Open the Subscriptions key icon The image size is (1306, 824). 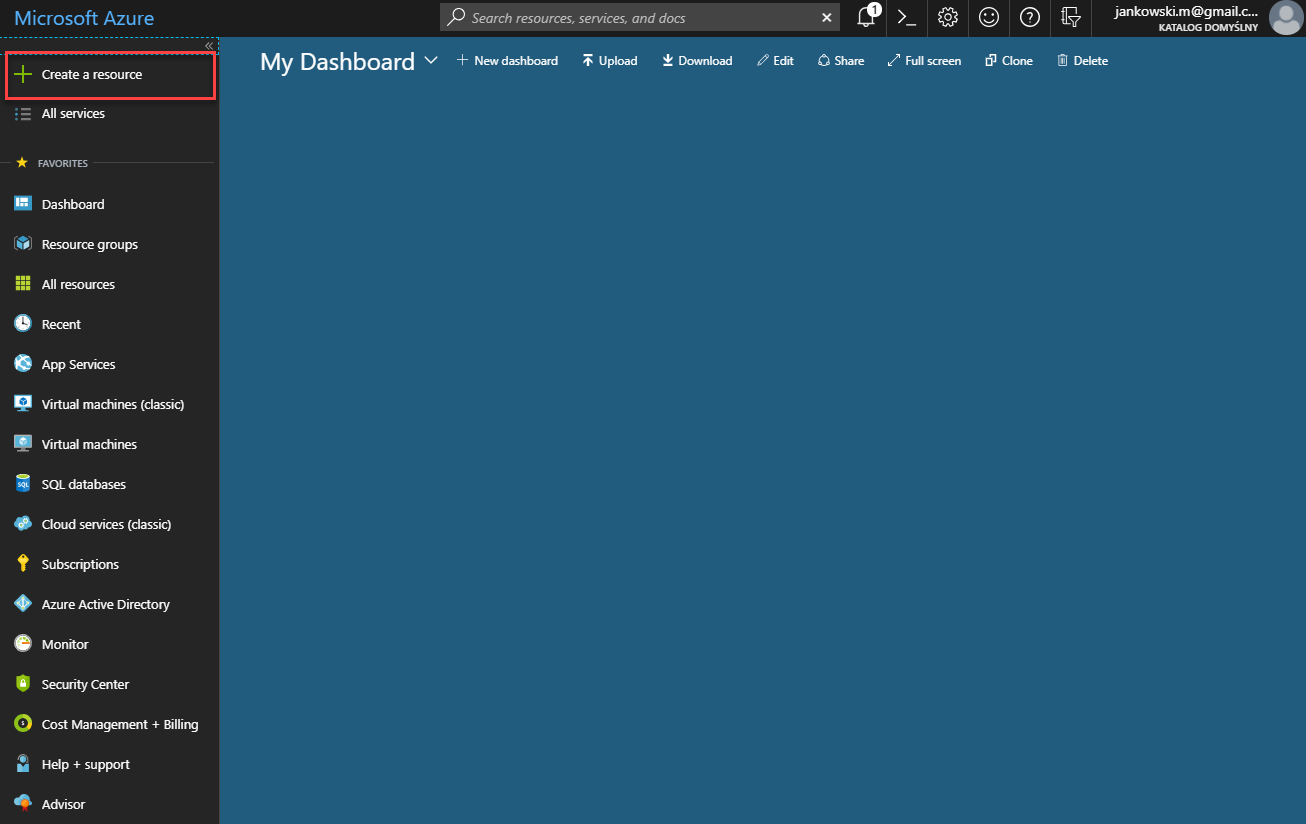[x=23, y=564]
